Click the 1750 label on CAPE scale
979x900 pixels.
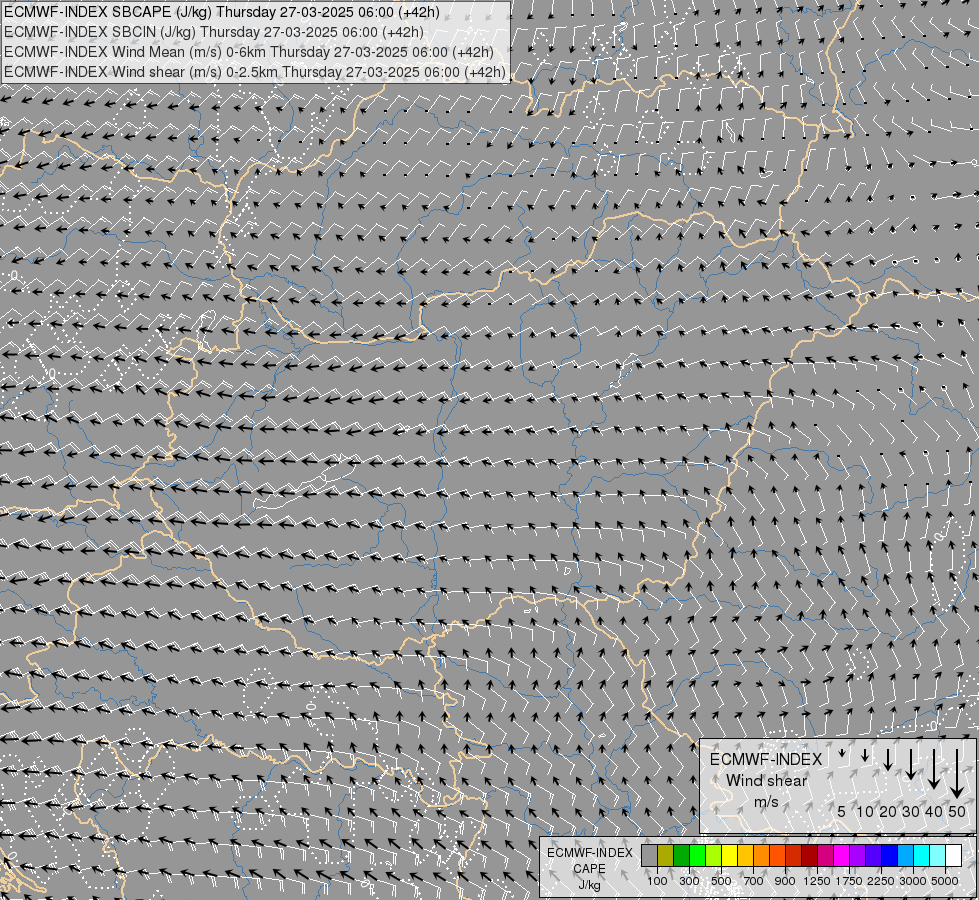click(849, 881)
